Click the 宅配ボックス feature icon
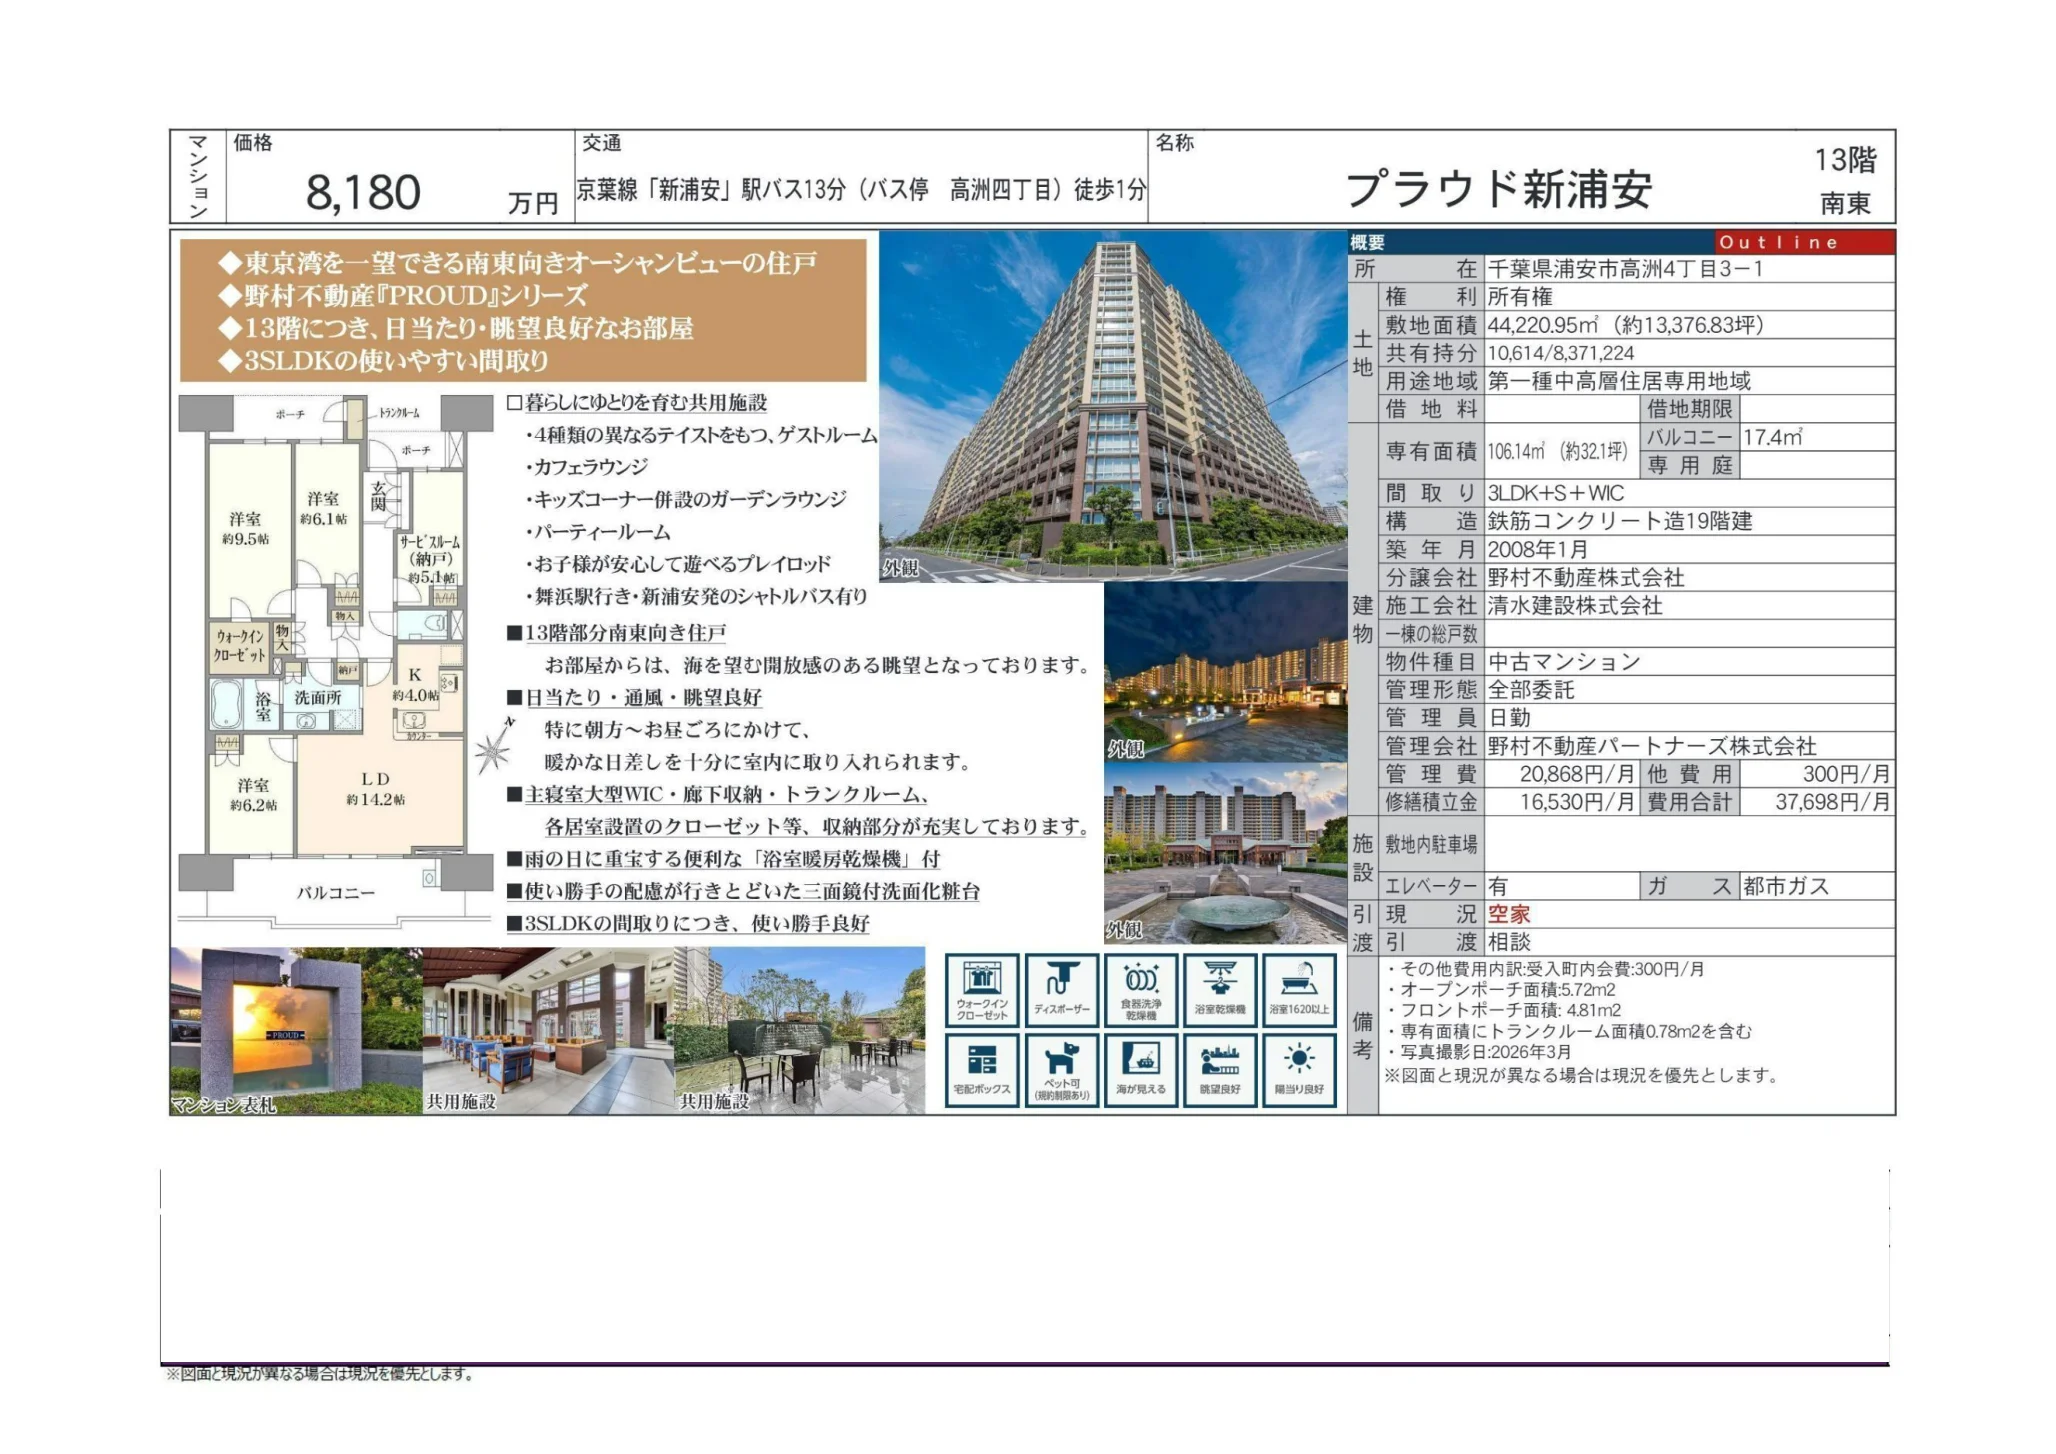This screenshot has height=1454, width=2056. (982, 1070)
